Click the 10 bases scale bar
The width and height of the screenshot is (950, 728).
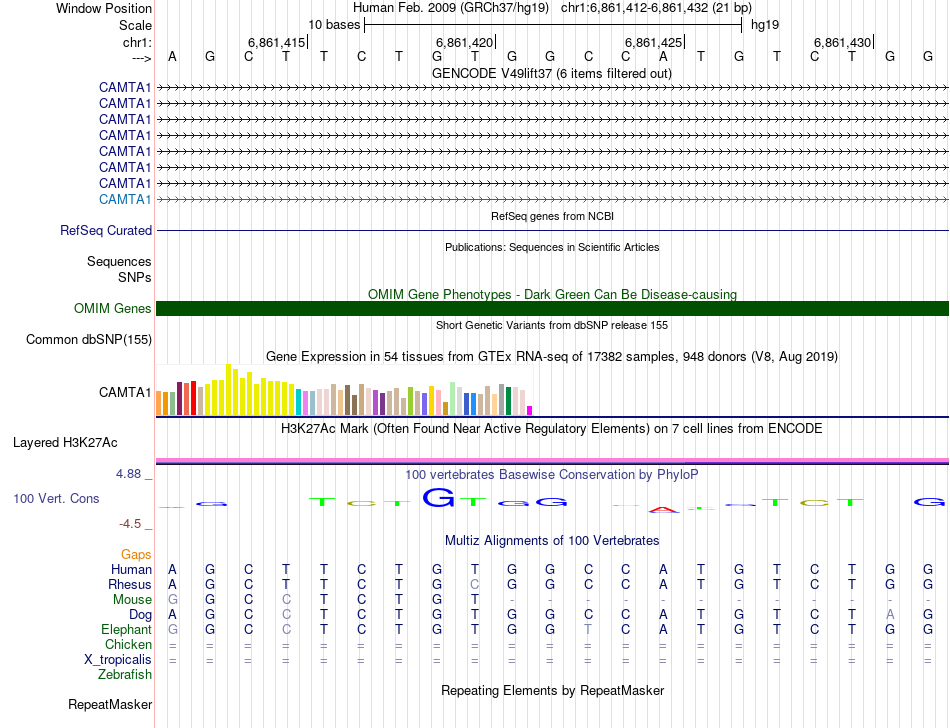click(x=552, y=24)
